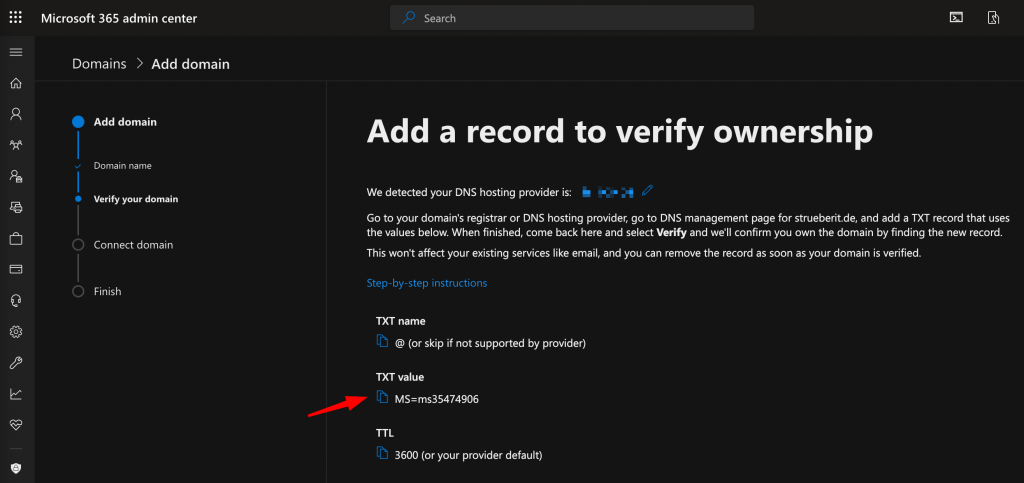
Task: Collapse the navigation menu via hamburger icon
Action: 16,52
